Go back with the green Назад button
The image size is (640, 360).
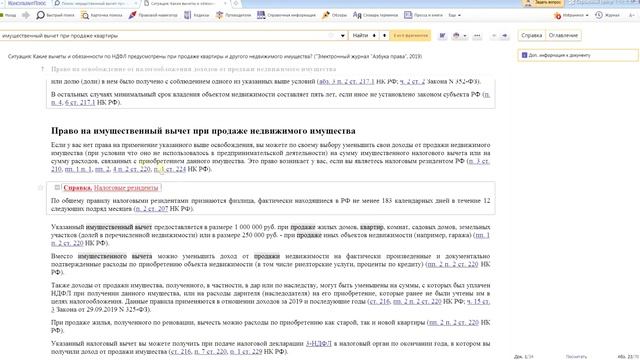[7, 15]
